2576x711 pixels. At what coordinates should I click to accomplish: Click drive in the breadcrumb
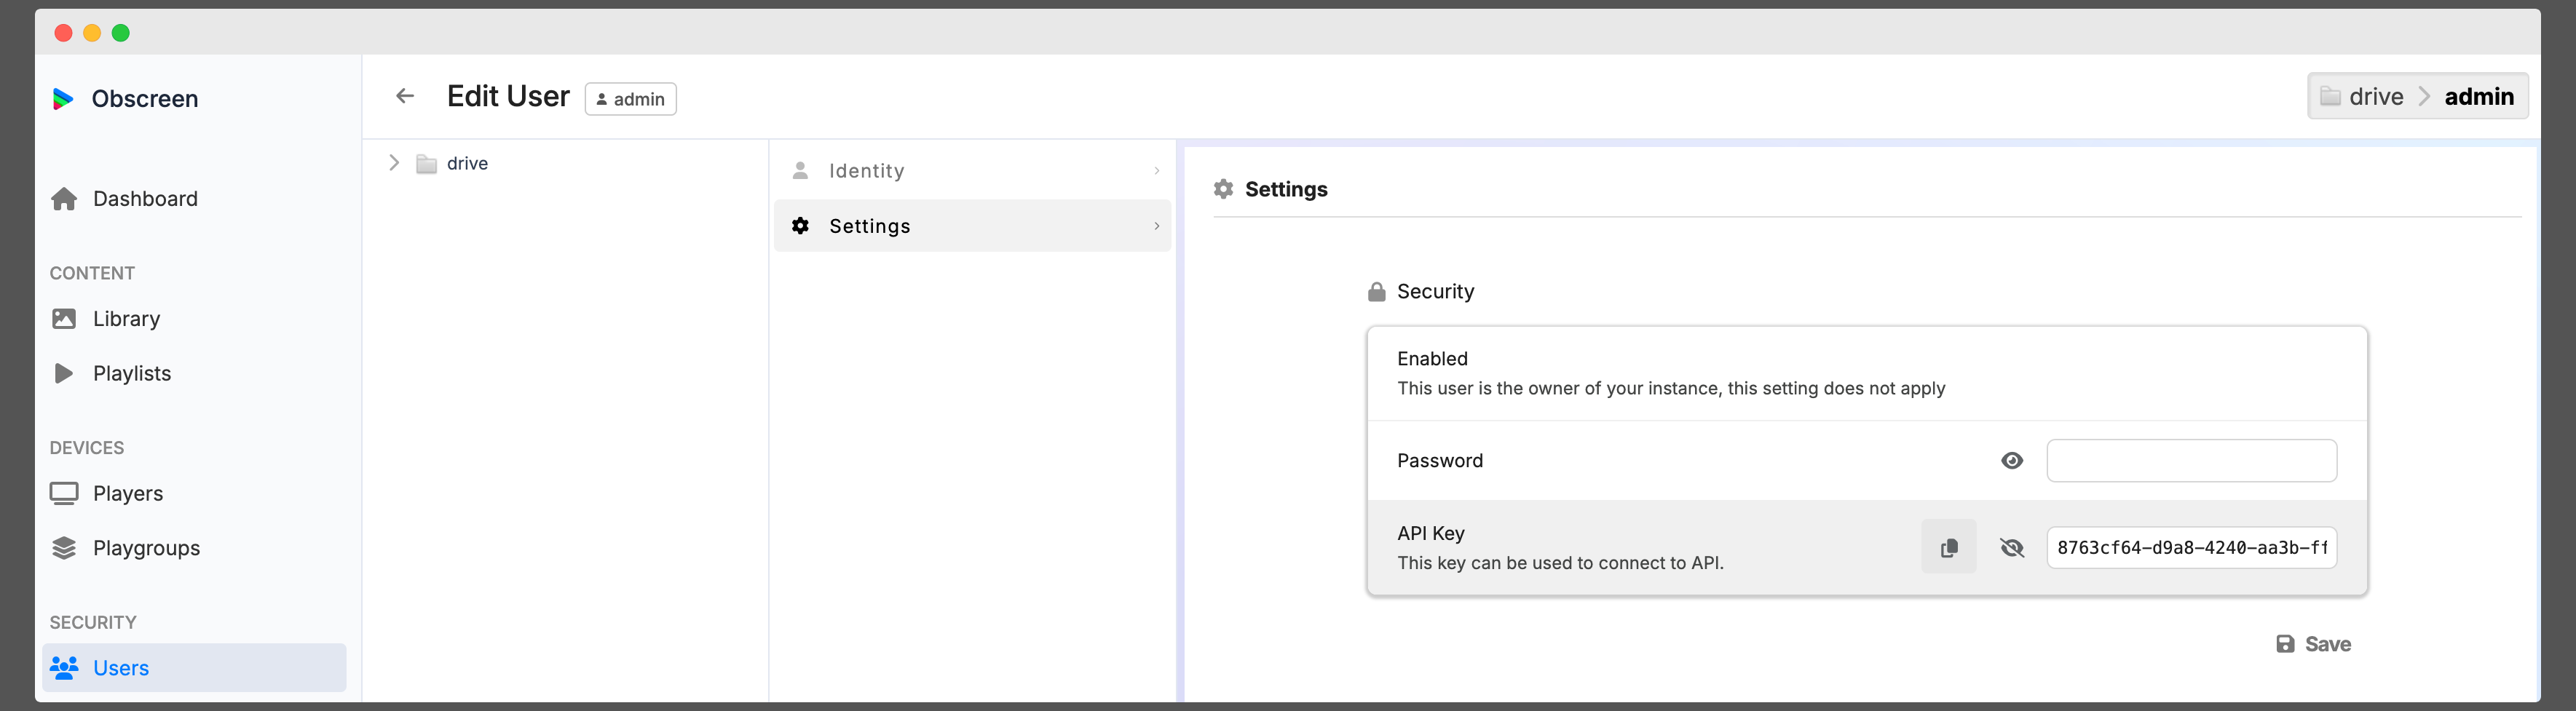2375,97
